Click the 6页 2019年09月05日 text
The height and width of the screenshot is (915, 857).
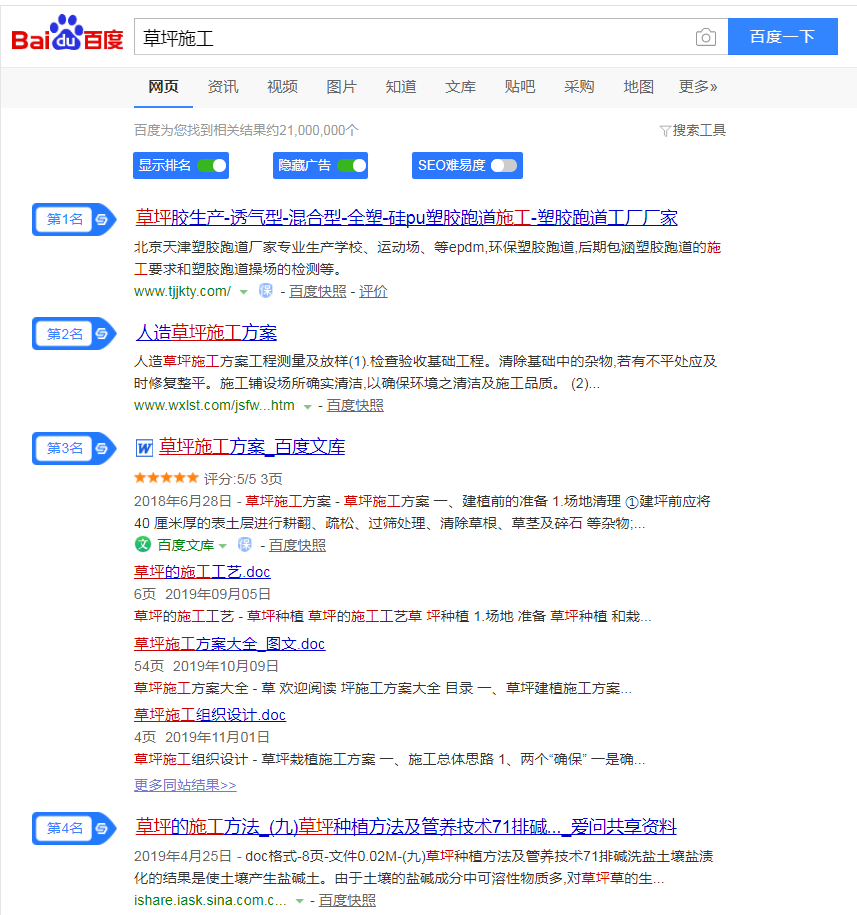click(202, 594)
